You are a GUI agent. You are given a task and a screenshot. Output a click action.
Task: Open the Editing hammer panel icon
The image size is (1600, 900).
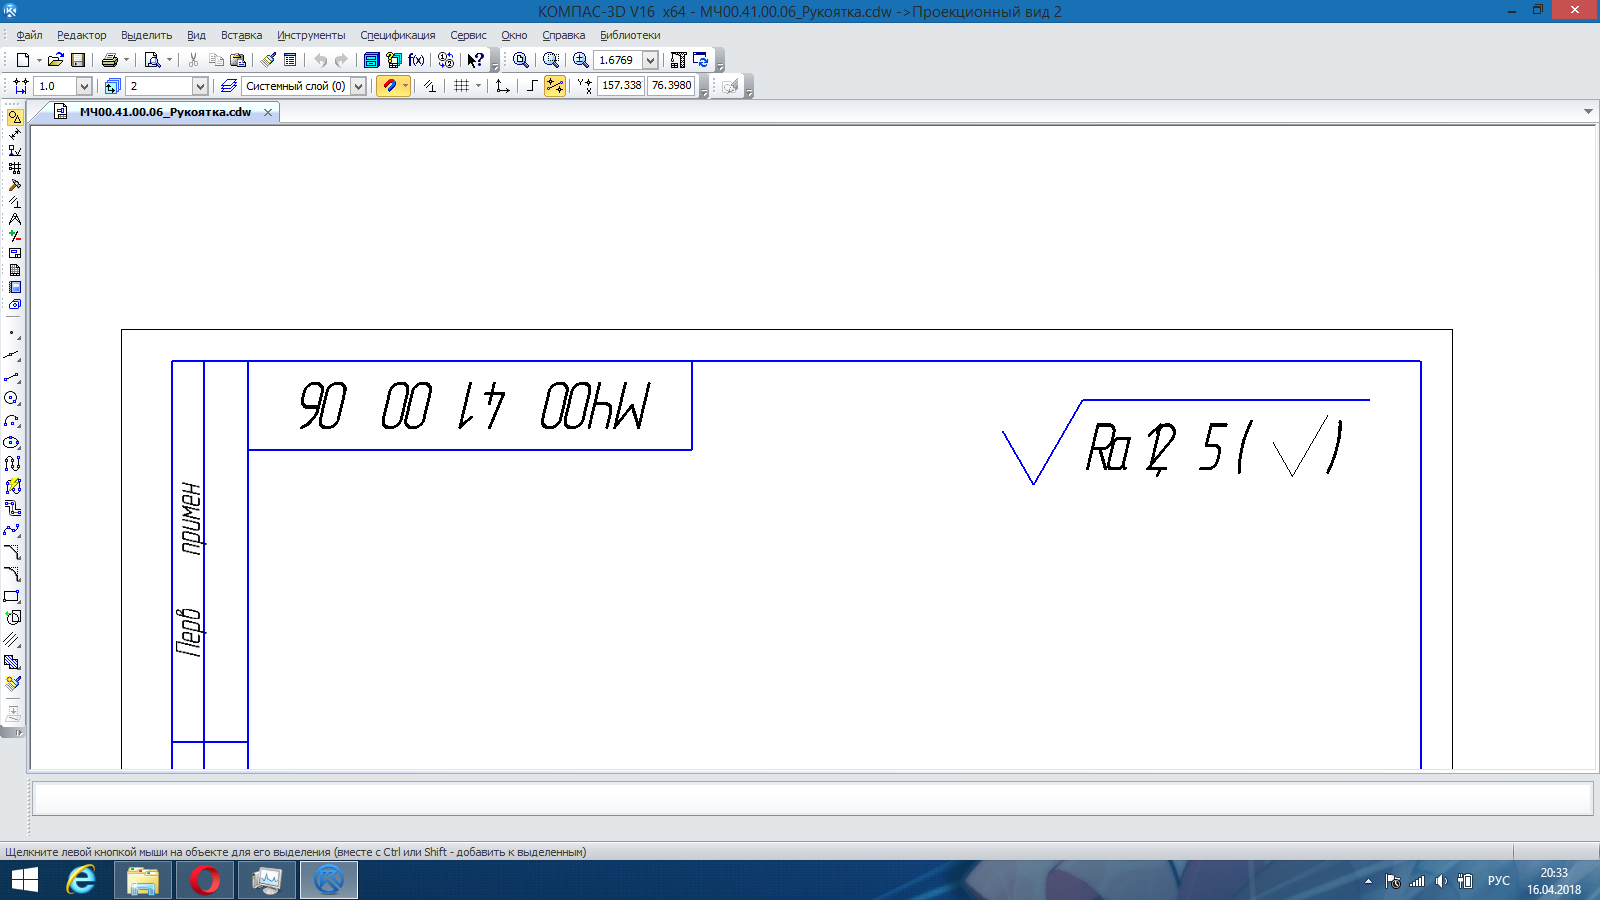[14, 185]
